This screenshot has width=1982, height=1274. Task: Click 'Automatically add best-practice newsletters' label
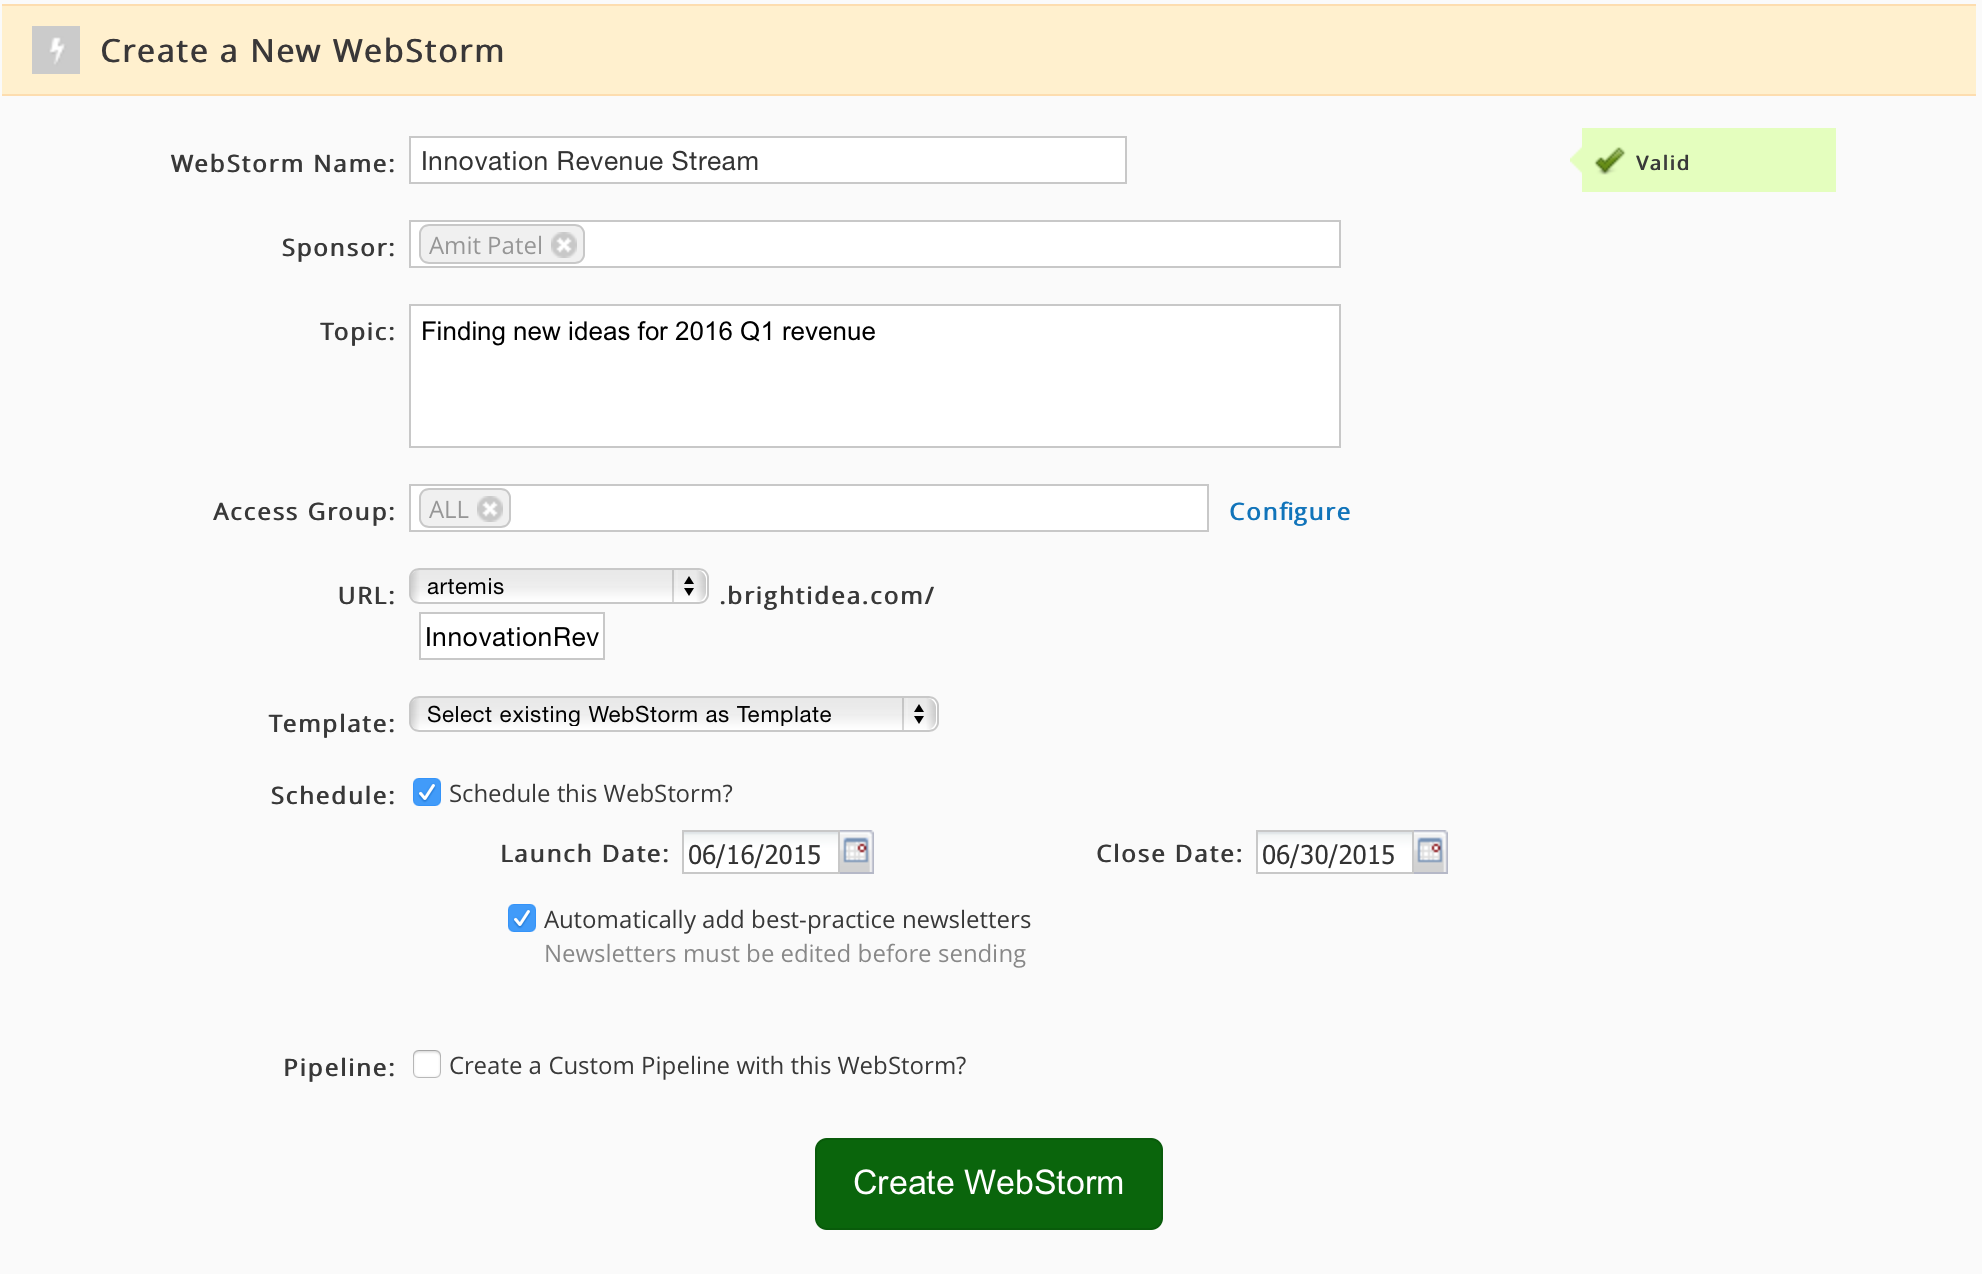787,919
